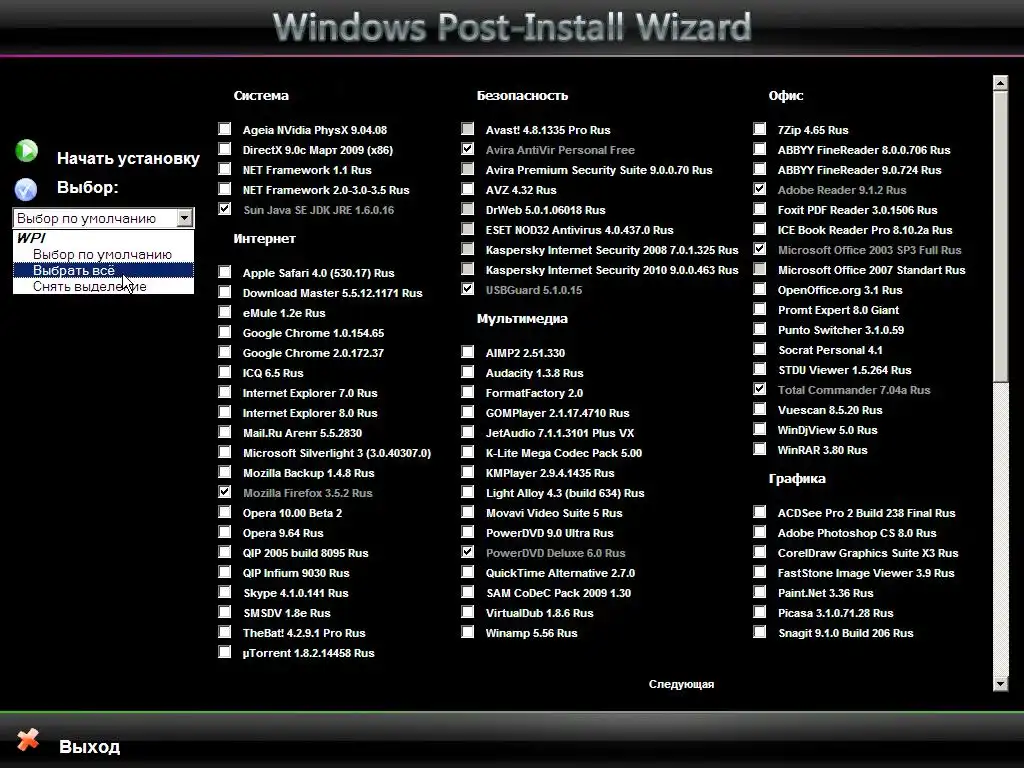Check Ageia NVidia PhysX 9.04.08
Image resolution: width=1024 pixels, height=768 pixels.
pyautogui.click(x=225, y=129)
